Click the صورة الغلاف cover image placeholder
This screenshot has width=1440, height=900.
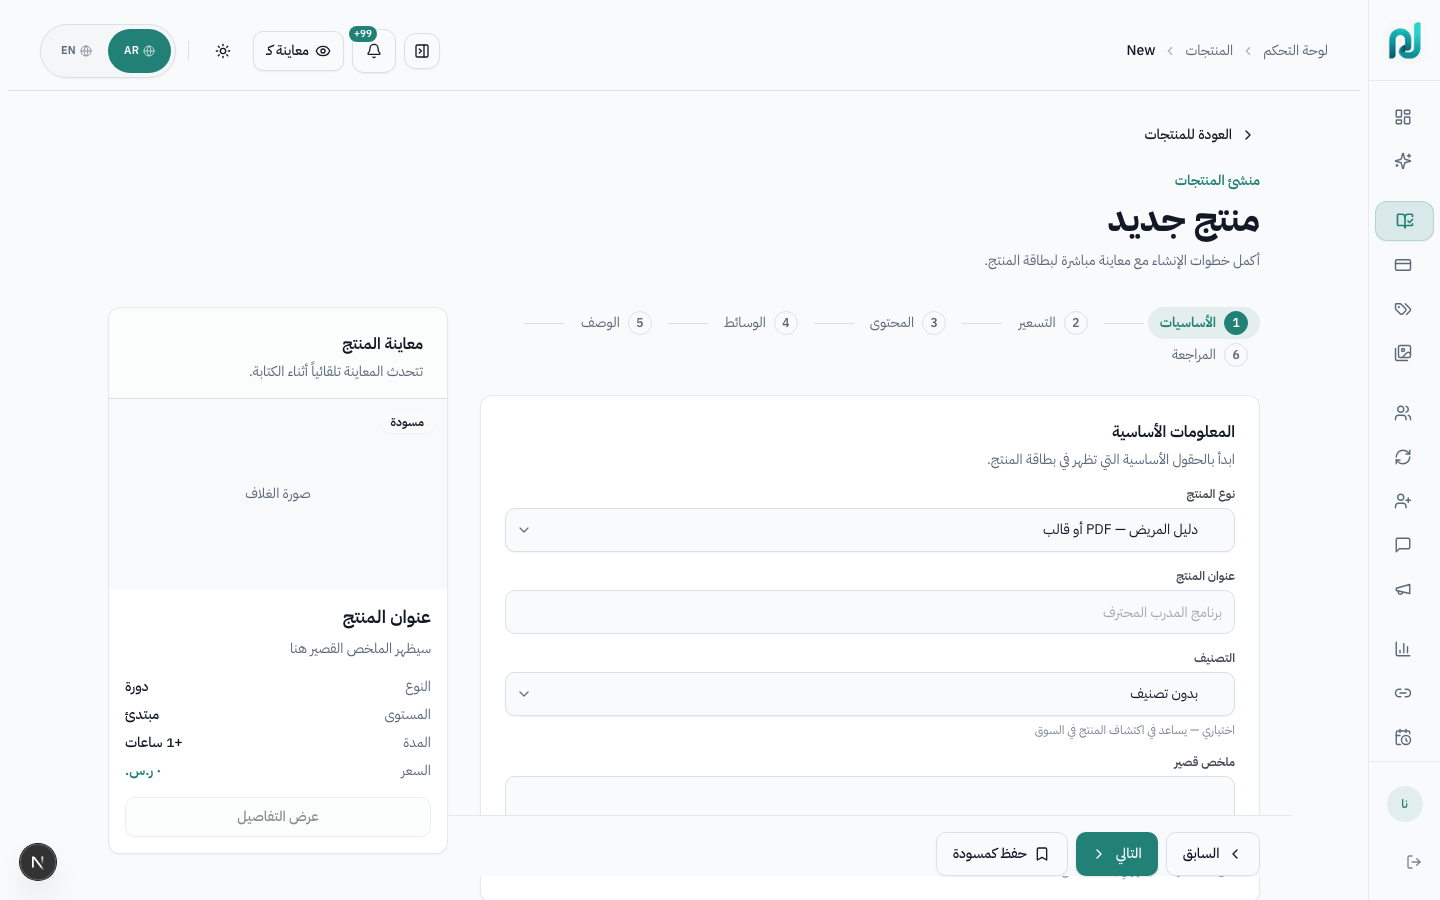(x=278, y=494)
